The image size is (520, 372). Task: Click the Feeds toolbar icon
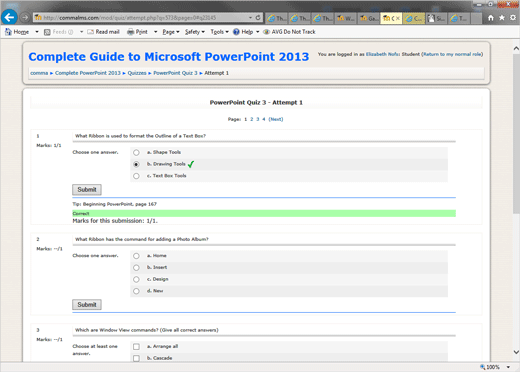47,32
